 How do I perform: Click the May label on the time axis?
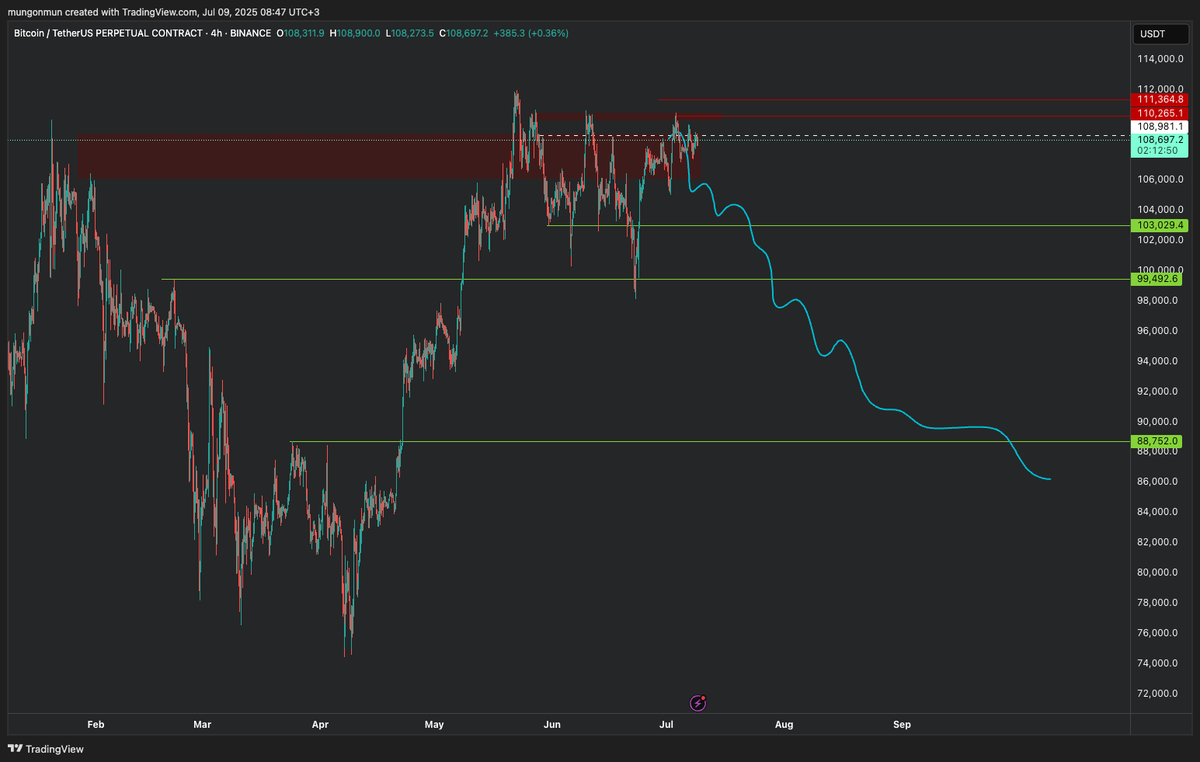coord(433,722)
